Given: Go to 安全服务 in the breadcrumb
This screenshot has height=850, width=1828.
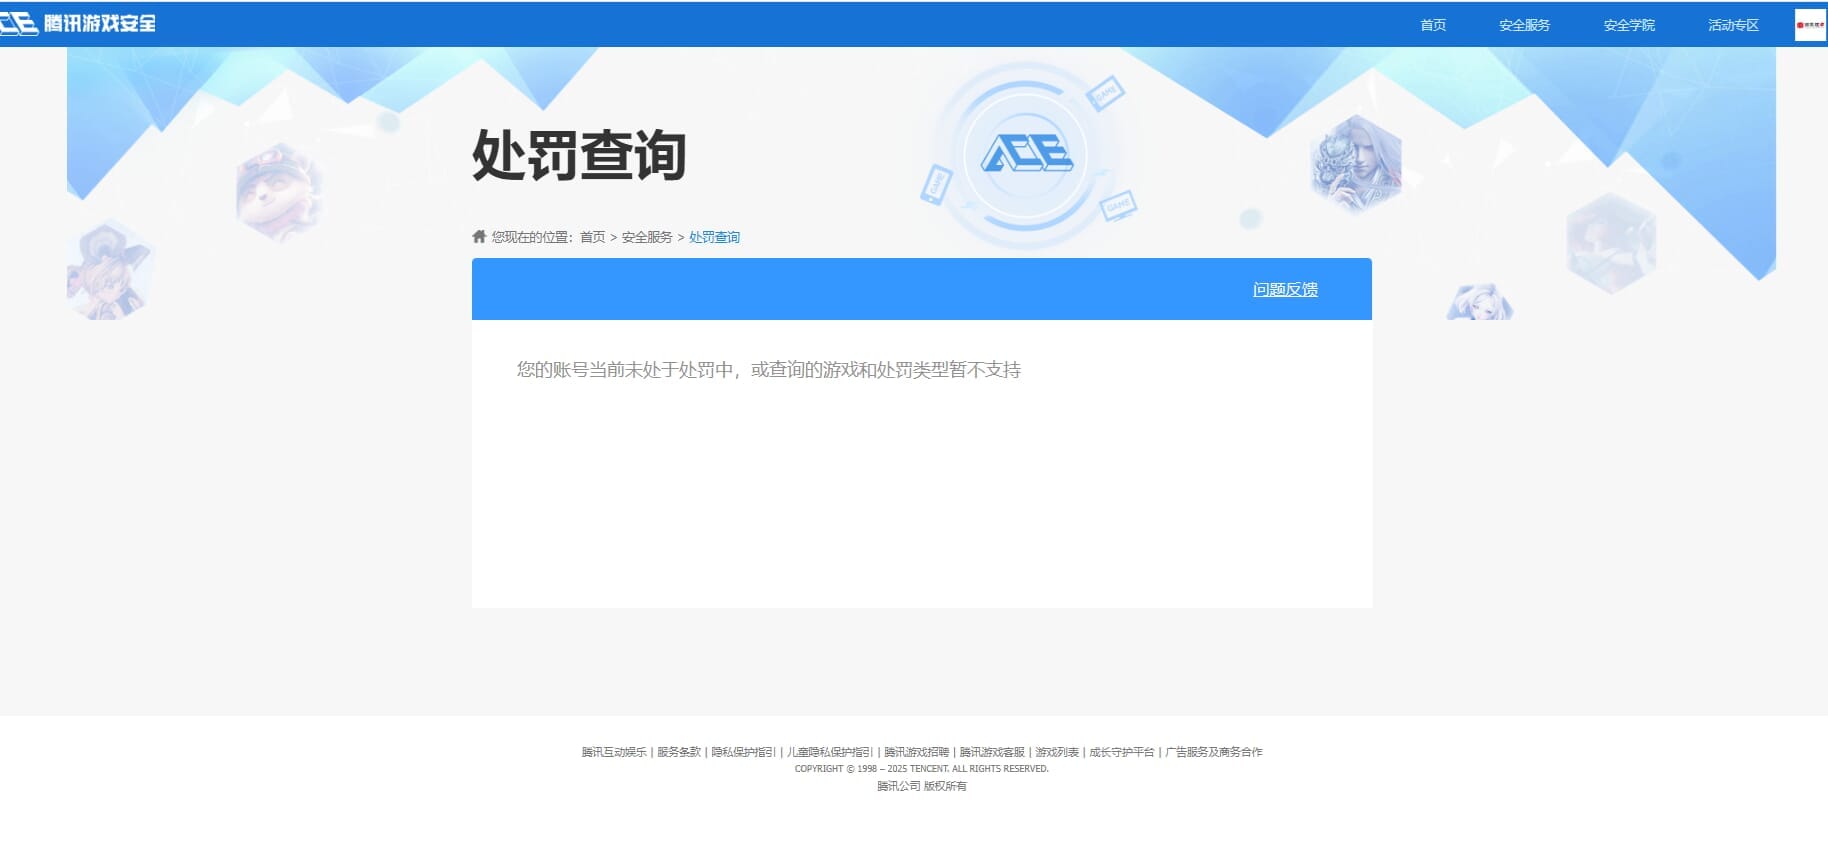Looking at the screenshot, I should click(647, 237).
